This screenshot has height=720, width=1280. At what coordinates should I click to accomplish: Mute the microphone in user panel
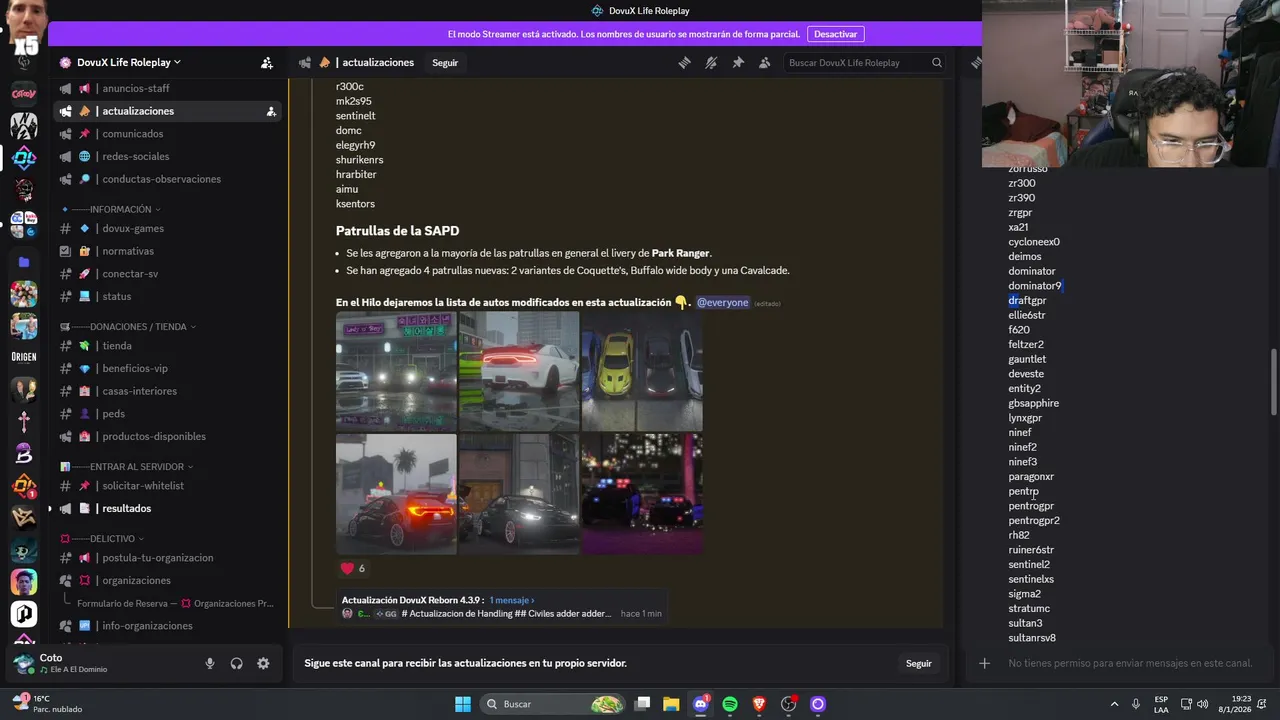[210, 663]
